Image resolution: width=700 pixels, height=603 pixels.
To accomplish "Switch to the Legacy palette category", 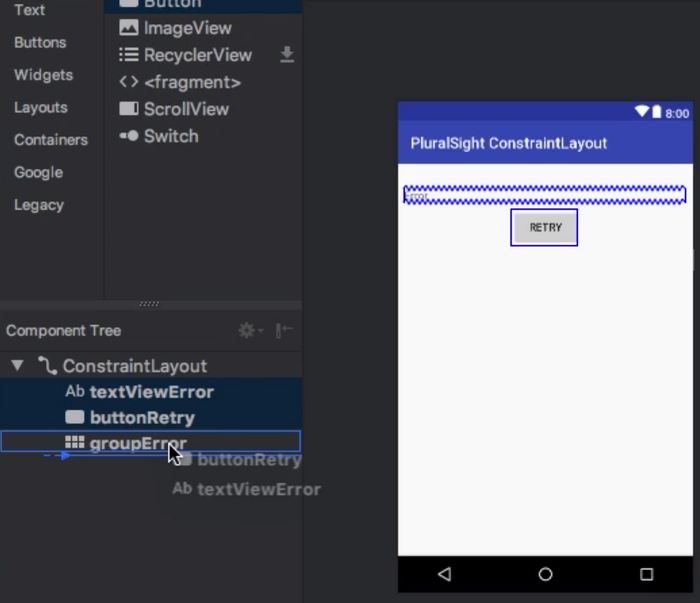I will tap(39, 204).
